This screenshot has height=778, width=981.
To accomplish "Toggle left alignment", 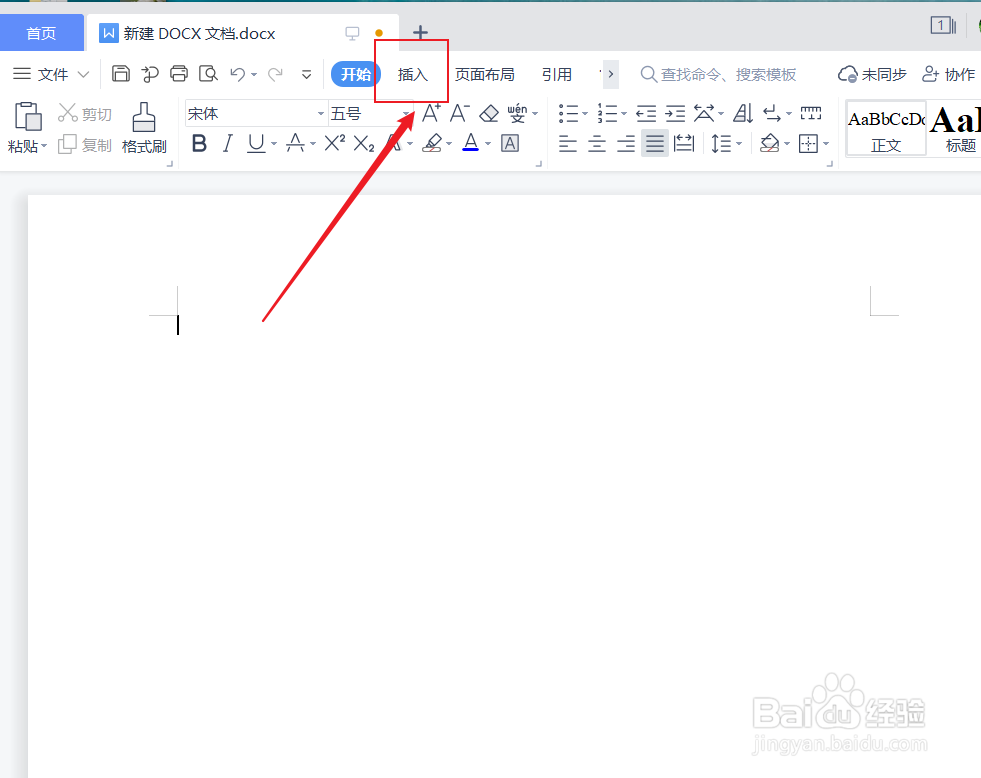I will pos(567,144).
